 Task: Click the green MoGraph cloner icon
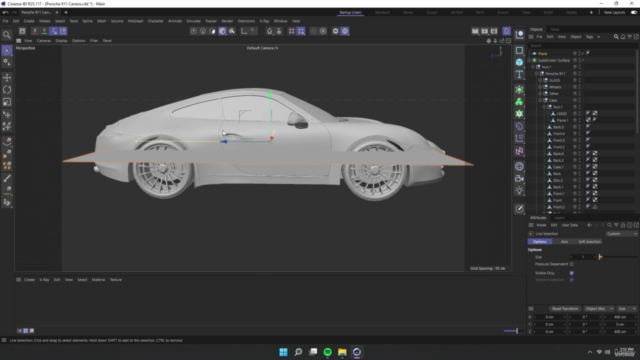tap(519, 102)
